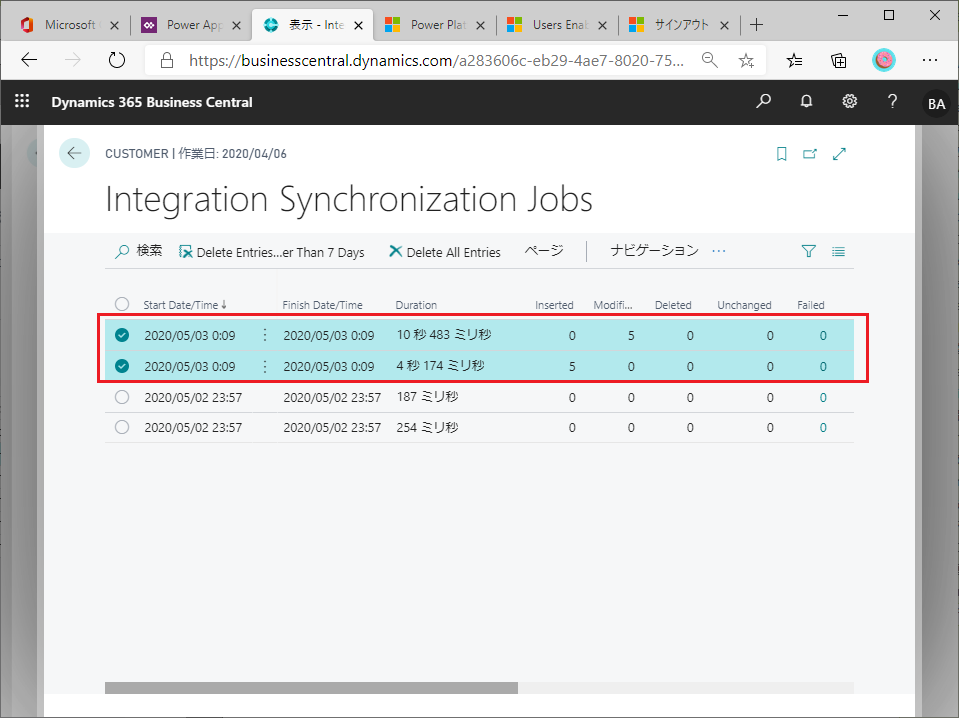959x718 pixels.
Task: Open the browser profile avatar
Action: (x=884, y=60)
